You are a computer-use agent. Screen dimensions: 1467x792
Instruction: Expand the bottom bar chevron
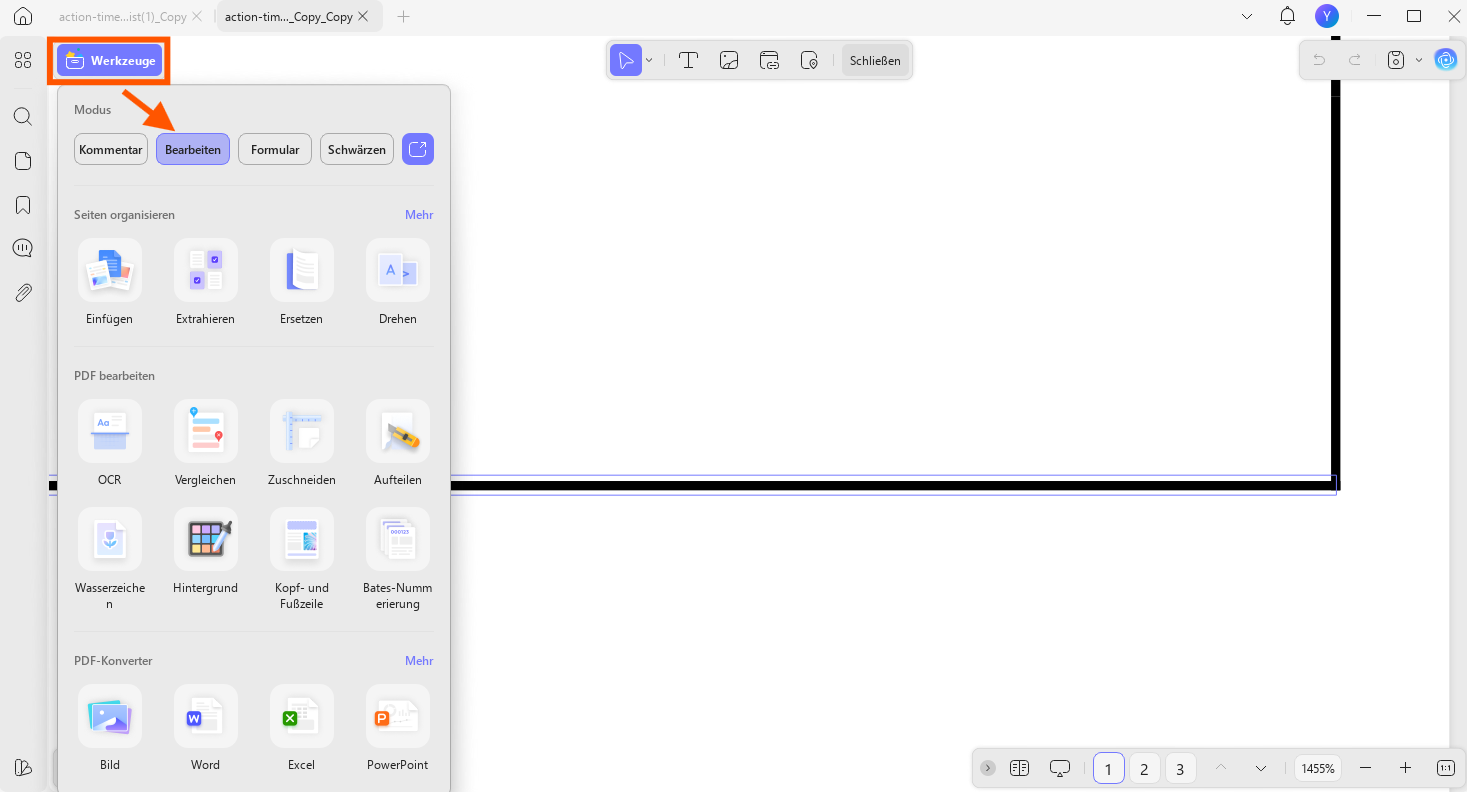pos(988,768)
